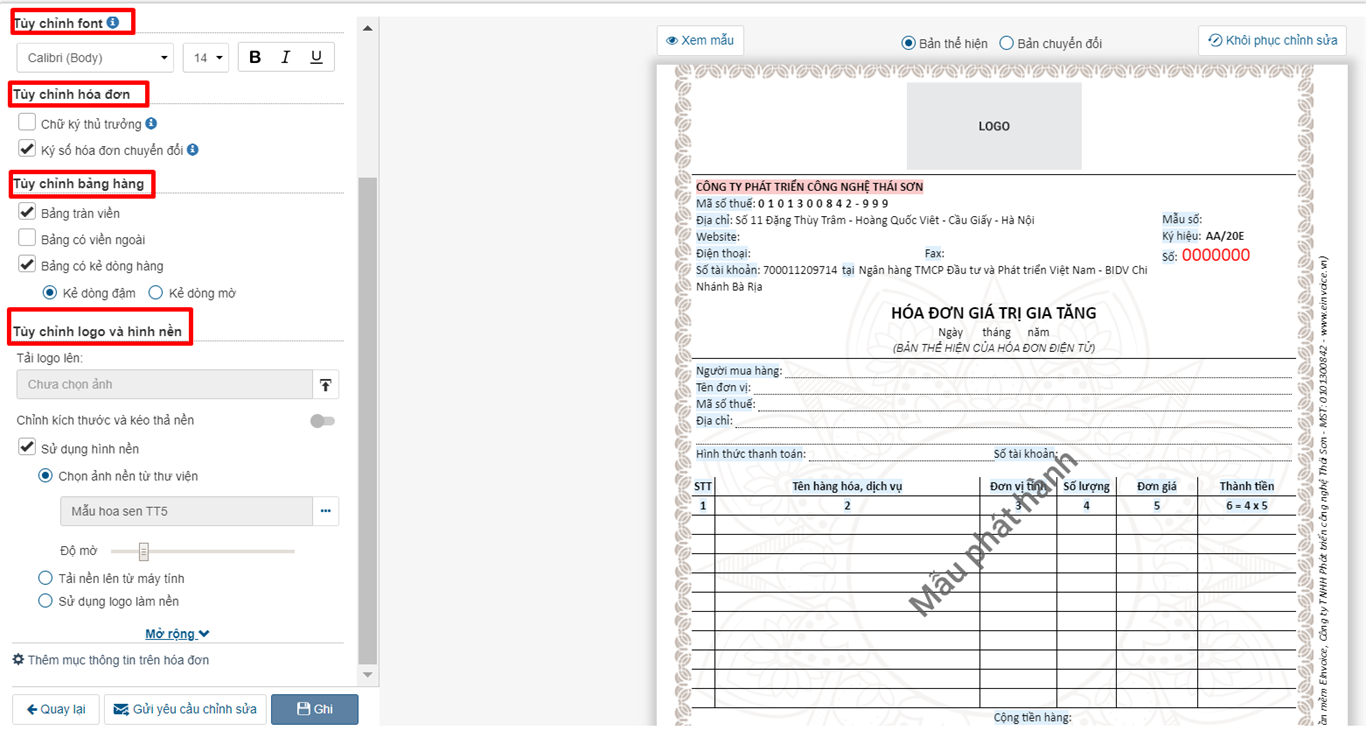Toggle italic formatting button
The image size is (1366, 730).
tap(286, 58)
